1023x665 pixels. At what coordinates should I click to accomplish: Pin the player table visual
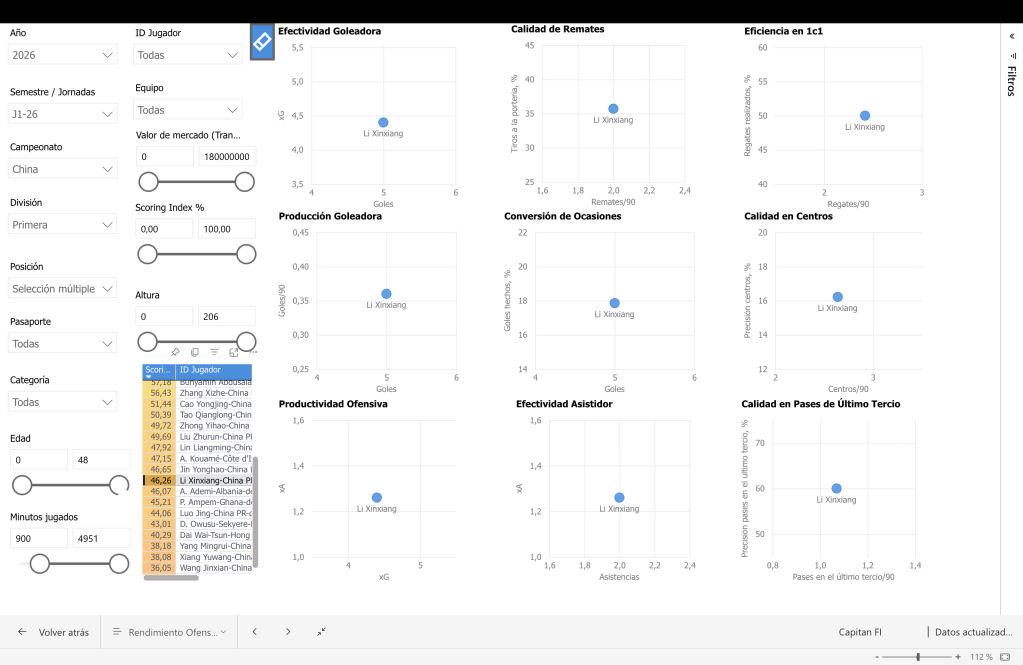point(175,352)
